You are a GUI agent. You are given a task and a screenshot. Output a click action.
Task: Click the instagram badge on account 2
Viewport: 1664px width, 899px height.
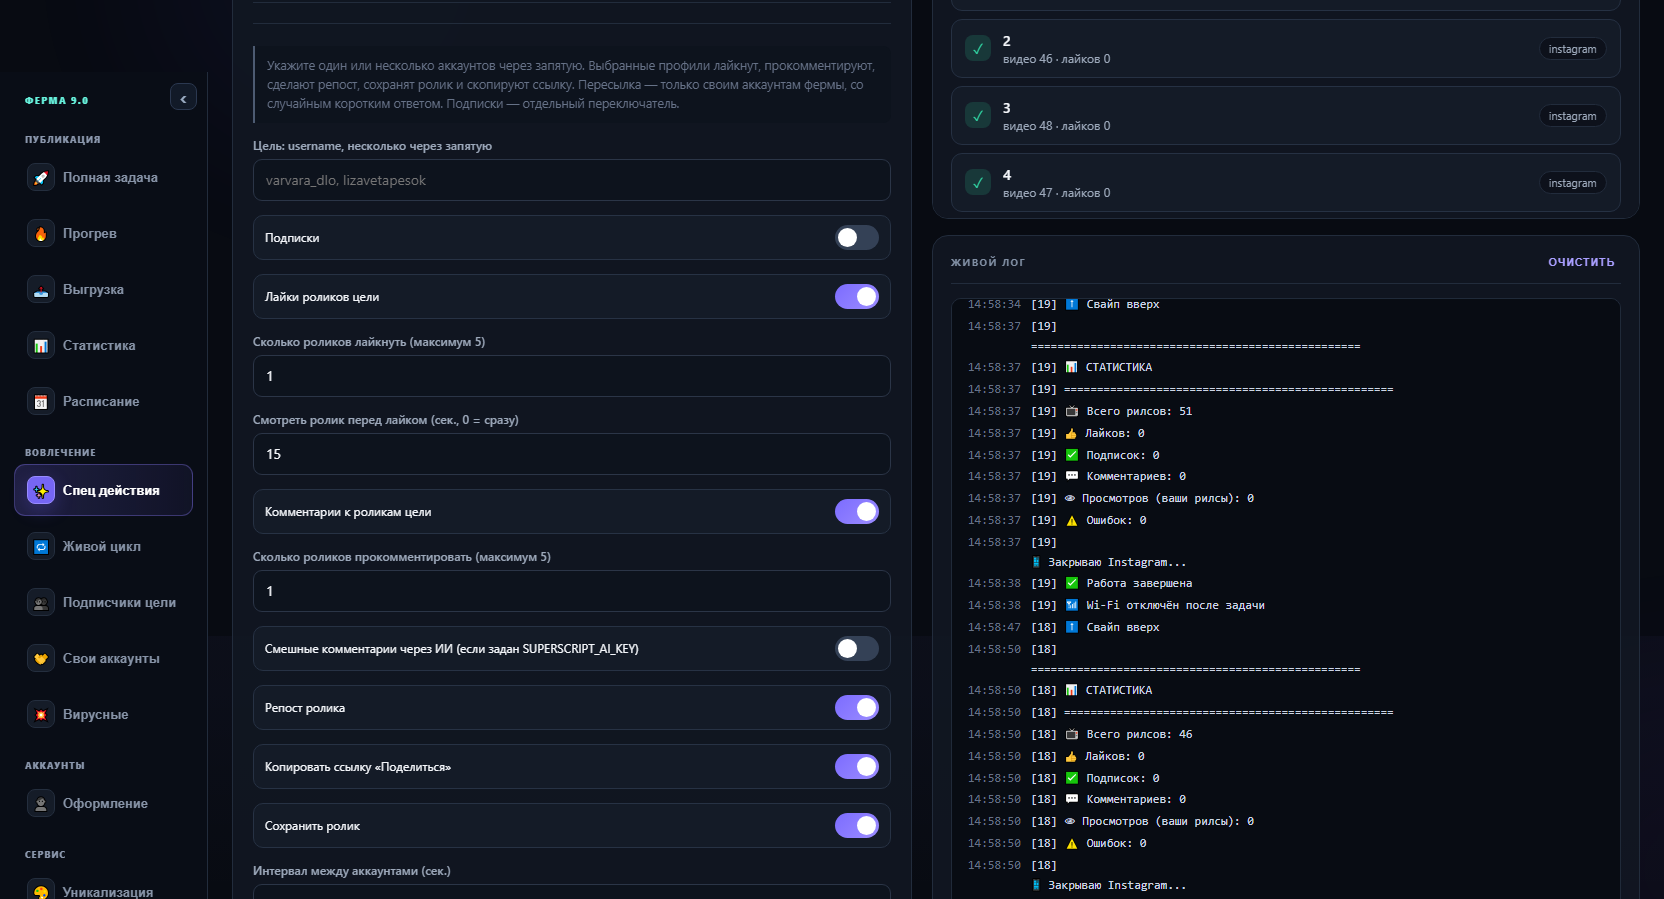(1572, 49)
